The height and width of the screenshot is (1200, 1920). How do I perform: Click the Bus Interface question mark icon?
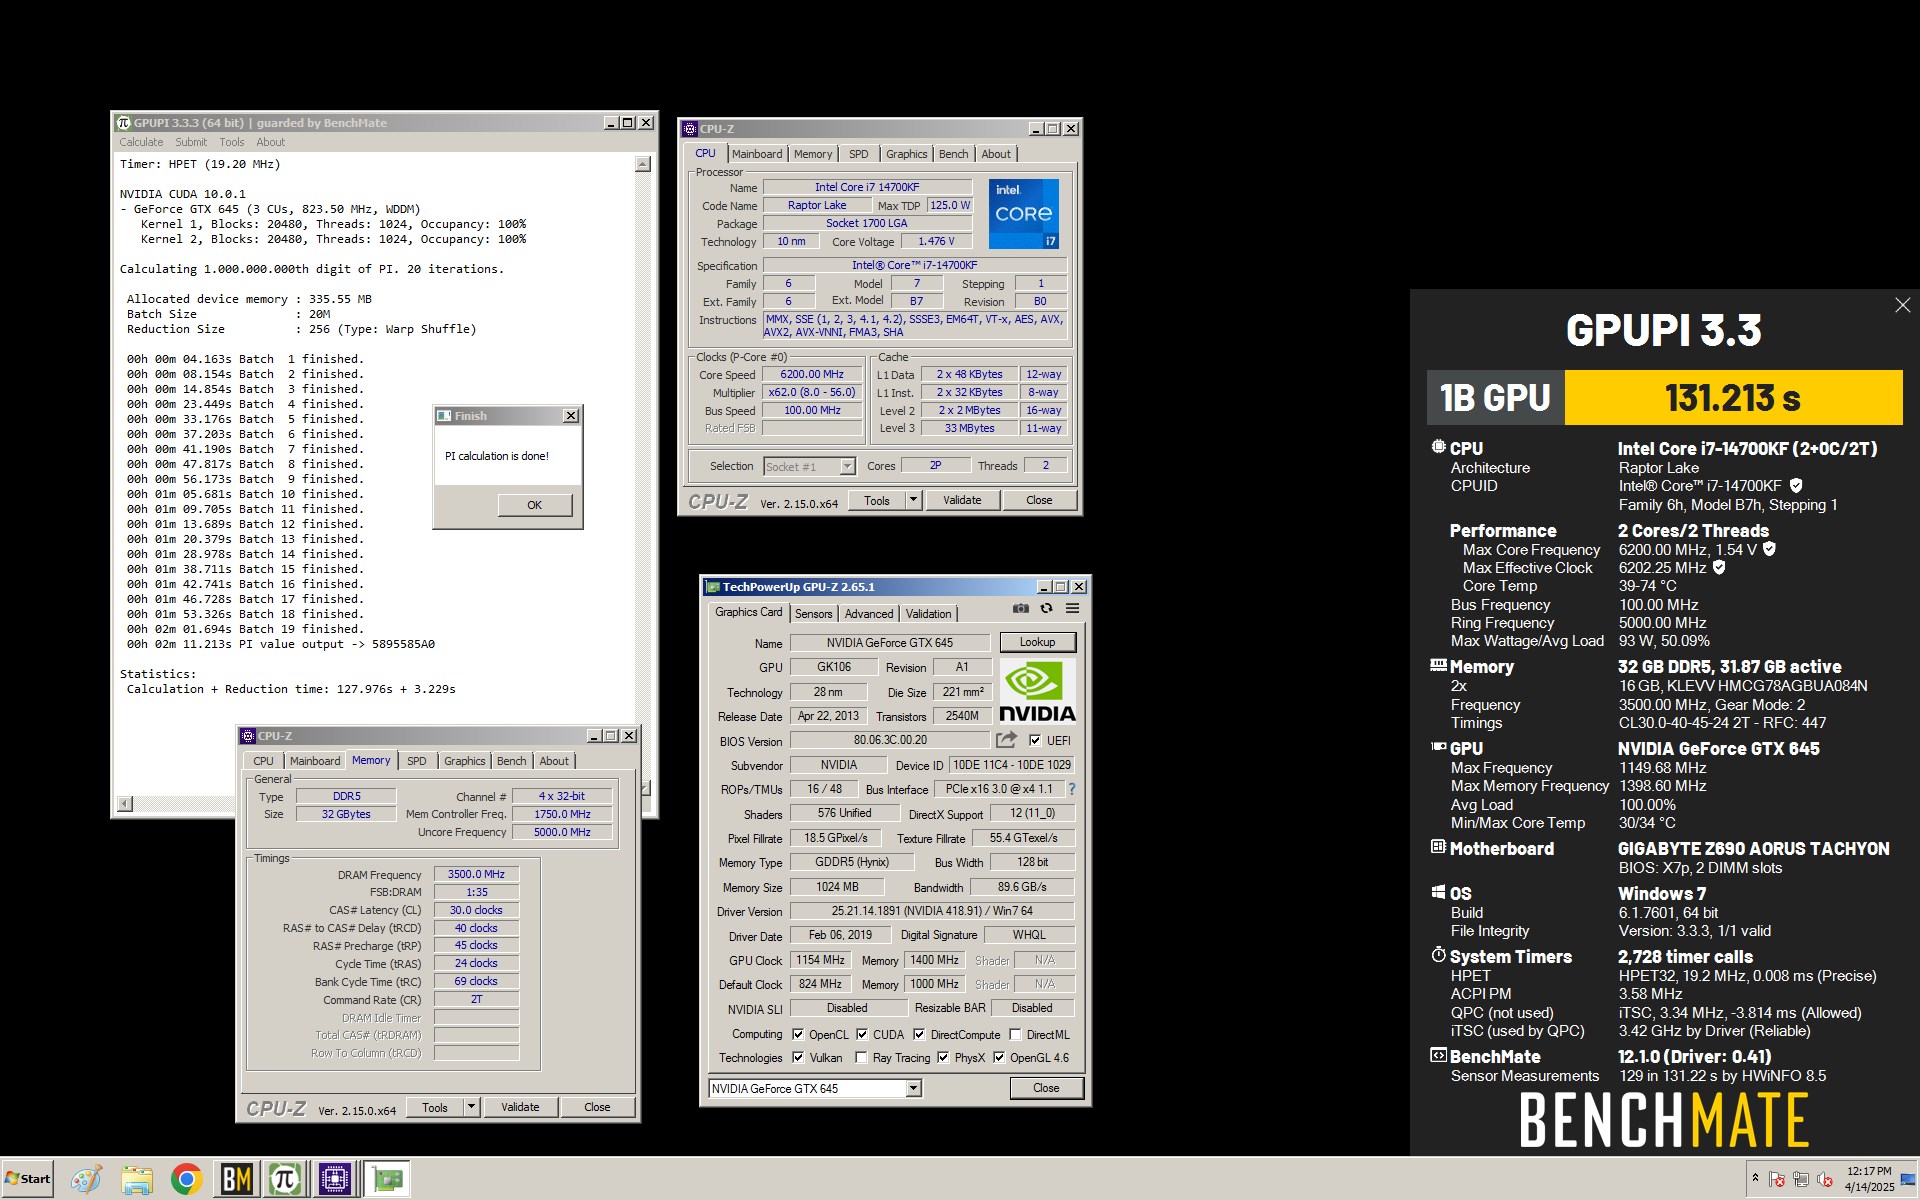click(x=1071, y=789)
